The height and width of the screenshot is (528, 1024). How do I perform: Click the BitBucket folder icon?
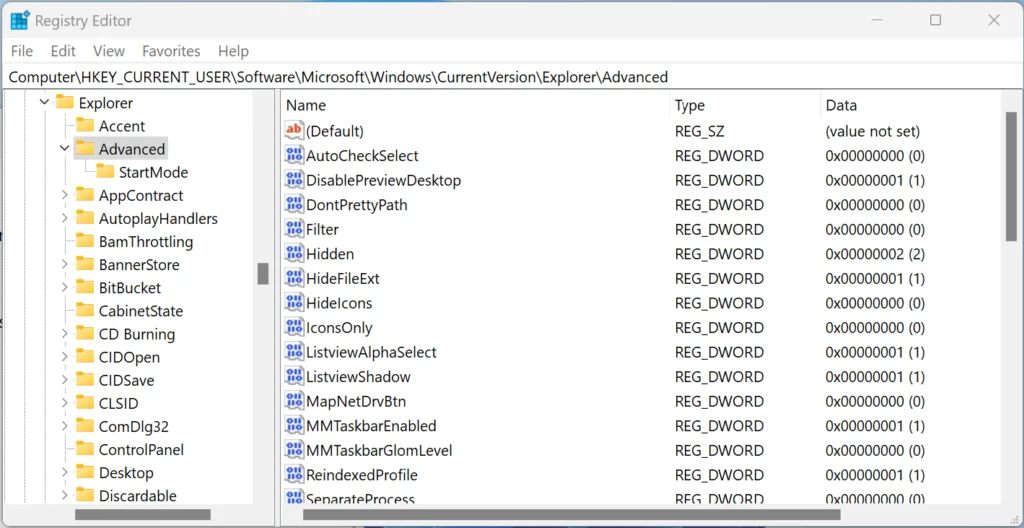click(x=85, y=288)
